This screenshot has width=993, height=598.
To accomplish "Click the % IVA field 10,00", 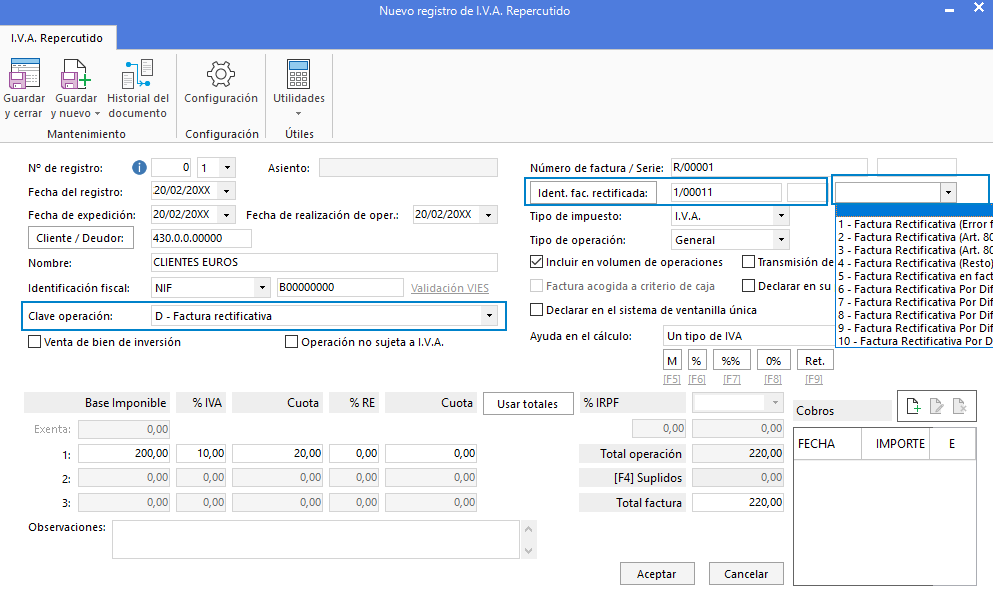I will 201,454.
